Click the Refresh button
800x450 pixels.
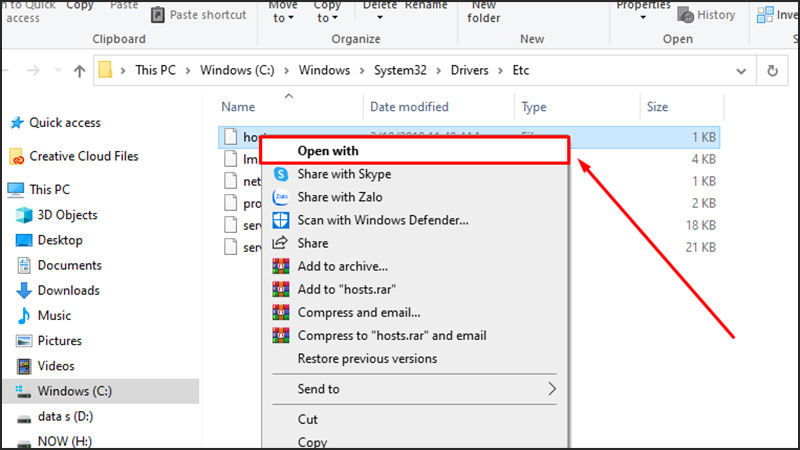pyautogui.click(x=772, y=71)
